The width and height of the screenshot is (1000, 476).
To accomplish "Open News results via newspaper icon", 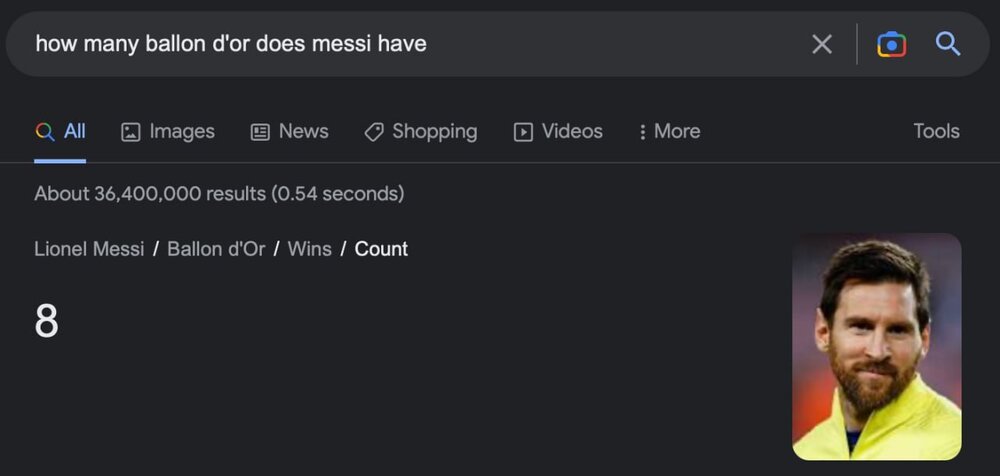I will (x=260, y=132).
